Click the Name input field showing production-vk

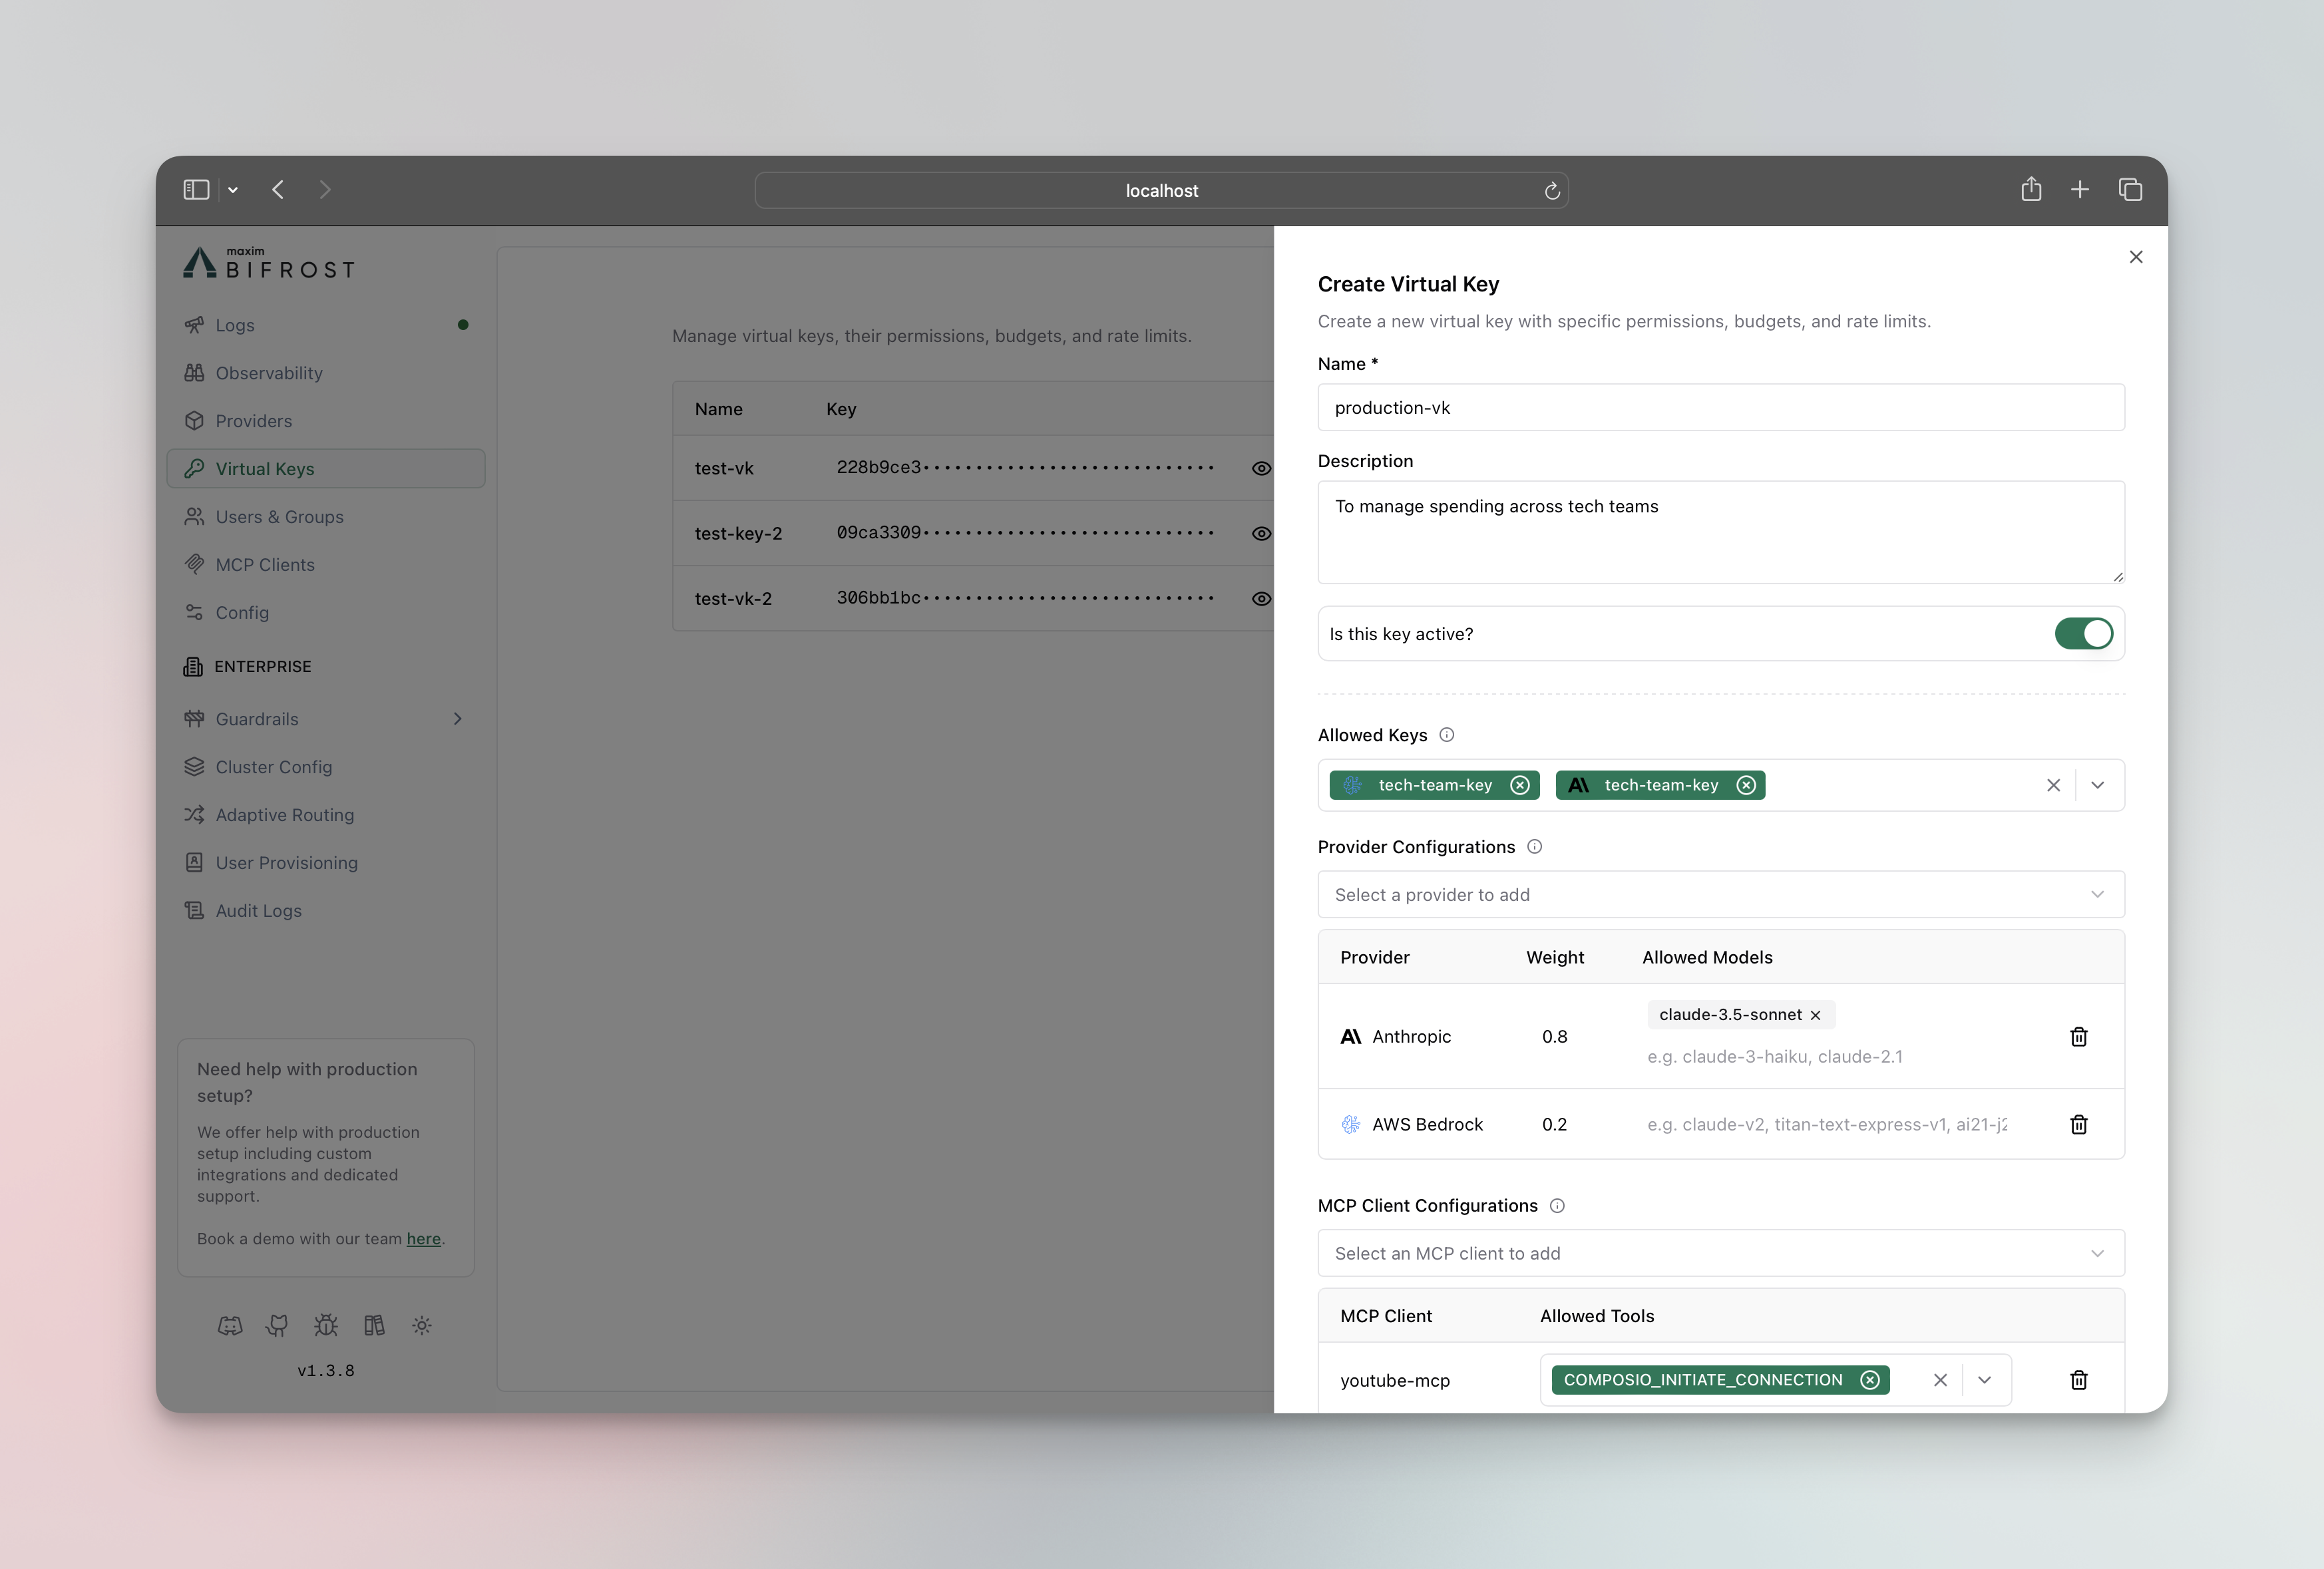point(1720,407)
